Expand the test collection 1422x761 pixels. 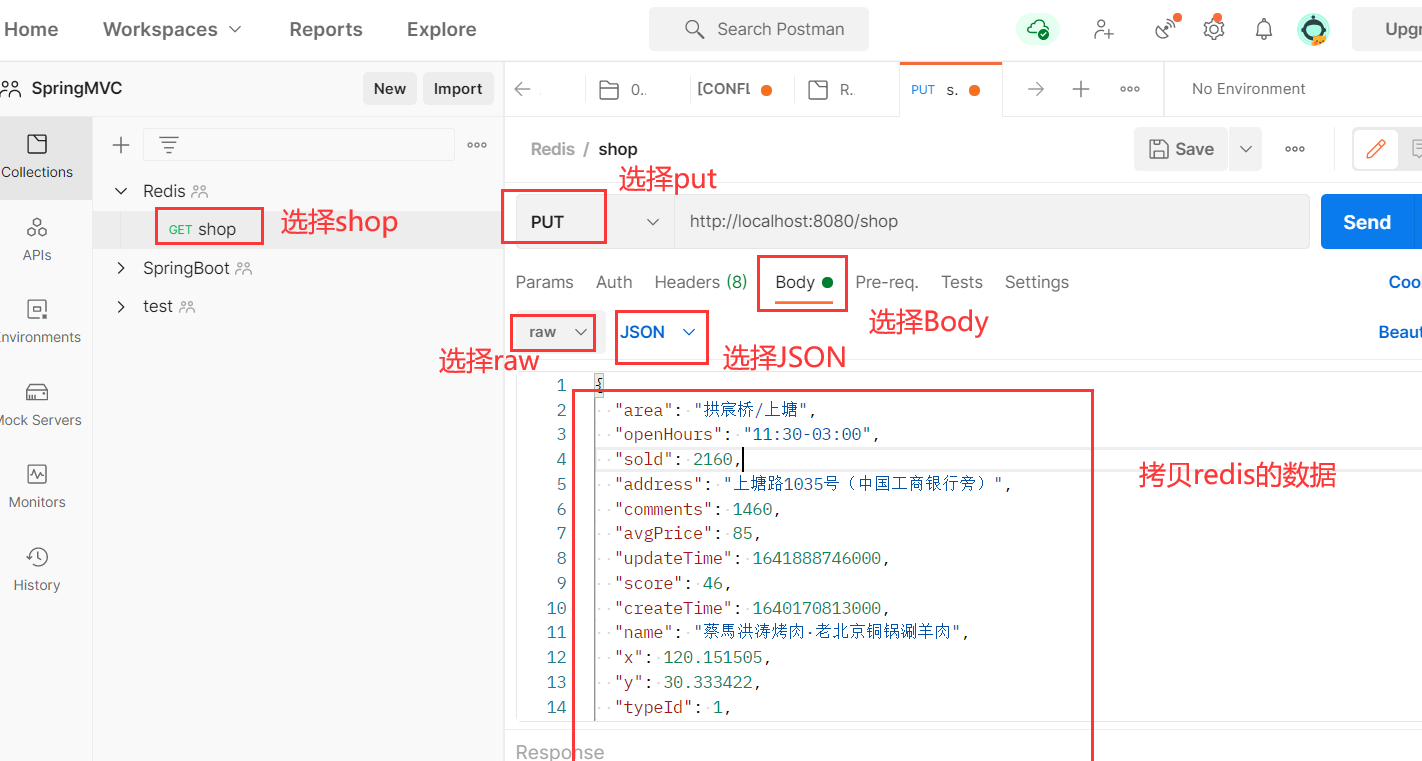(x=121, y=306)
